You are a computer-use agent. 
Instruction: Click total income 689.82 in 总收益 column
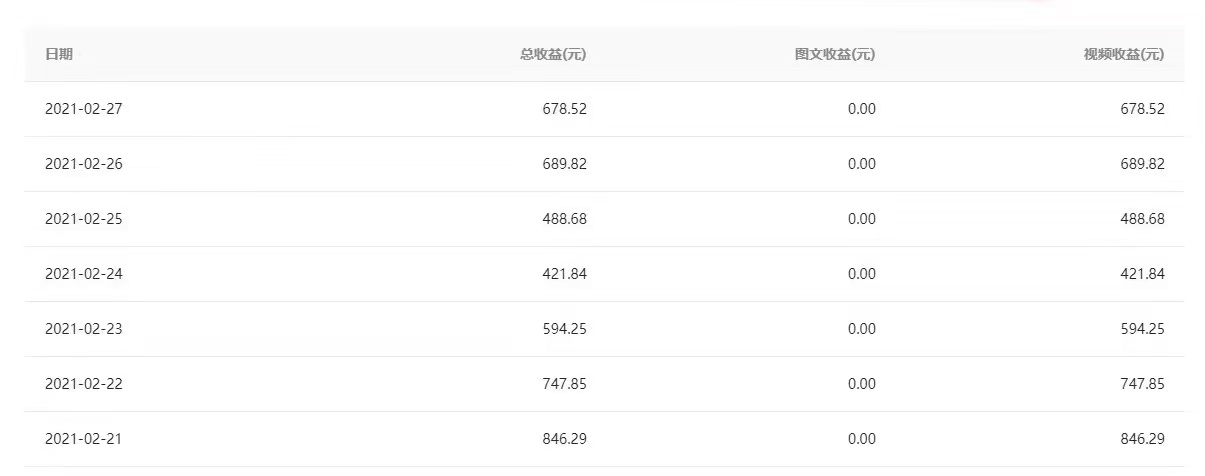click(565, 164)
